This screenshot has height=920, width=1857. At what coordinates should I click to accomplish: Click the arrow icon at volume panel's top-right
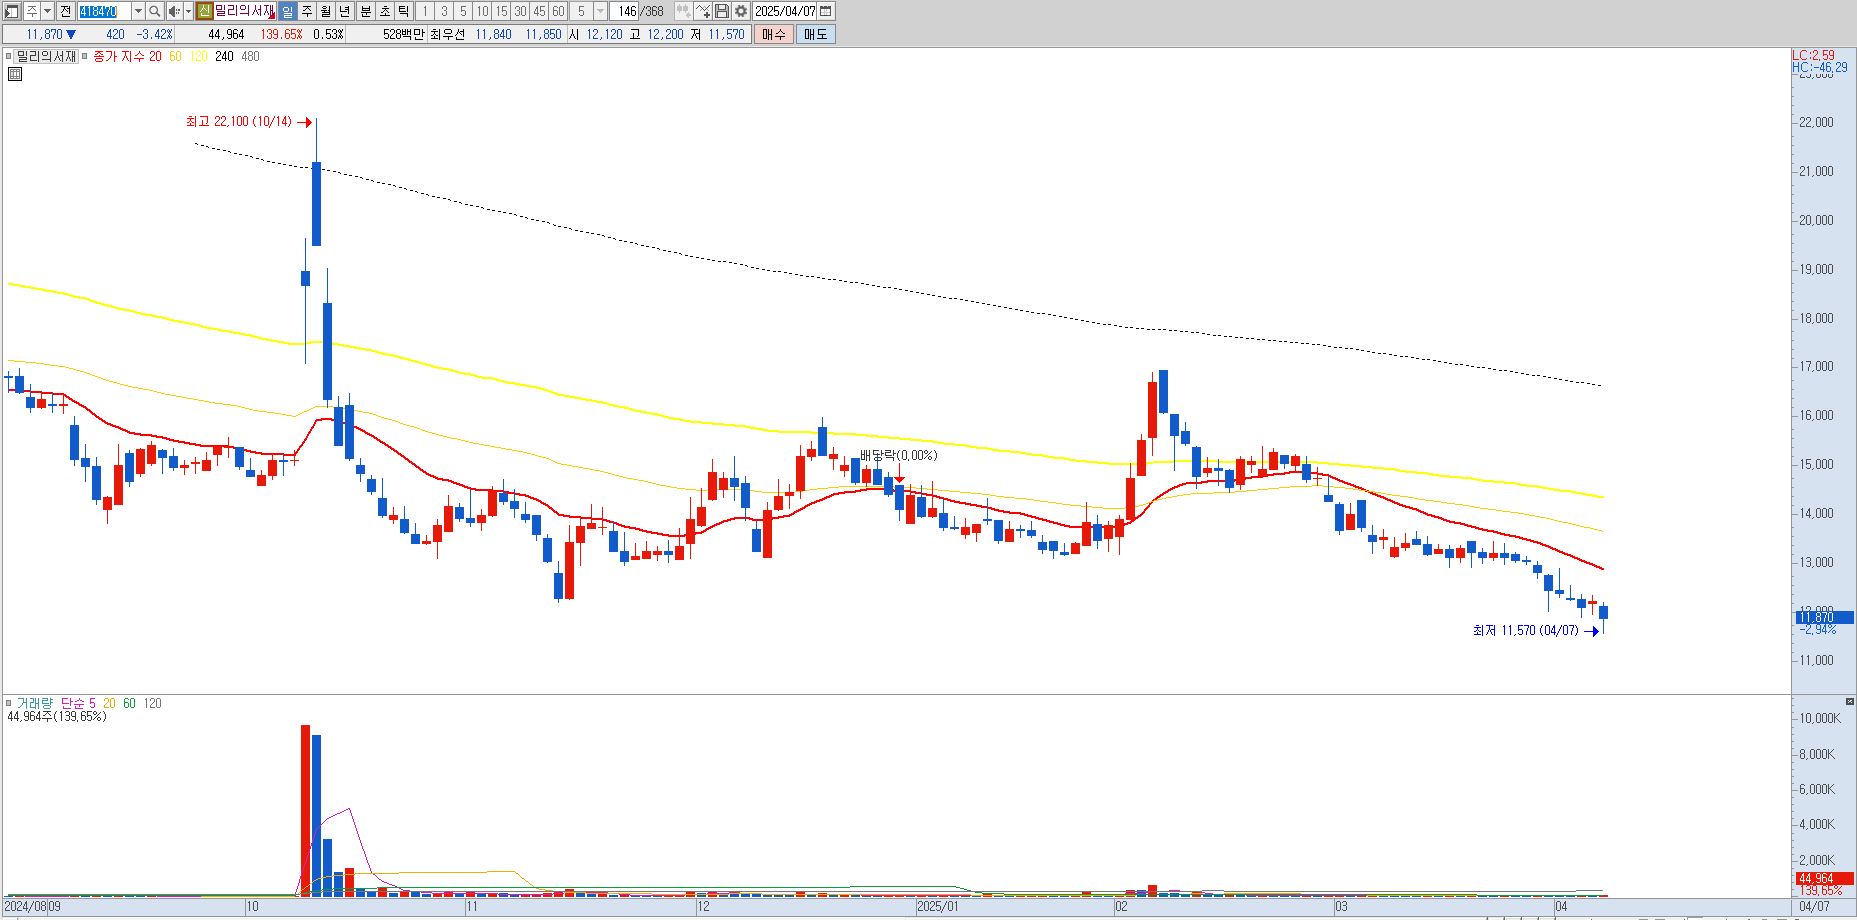point(1851,701)
